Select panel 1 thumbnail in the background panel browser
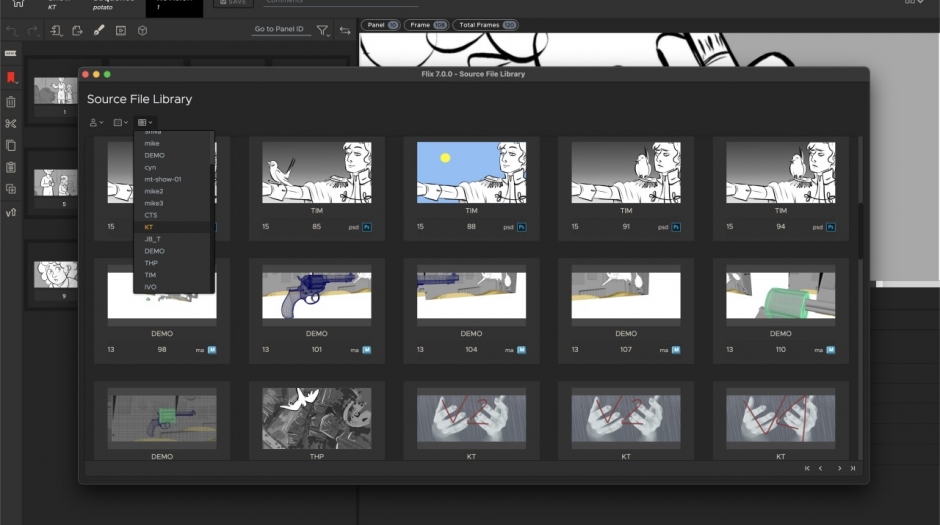Image resolution: width=940 pixels, height=525 pixels. coord(56,91)
